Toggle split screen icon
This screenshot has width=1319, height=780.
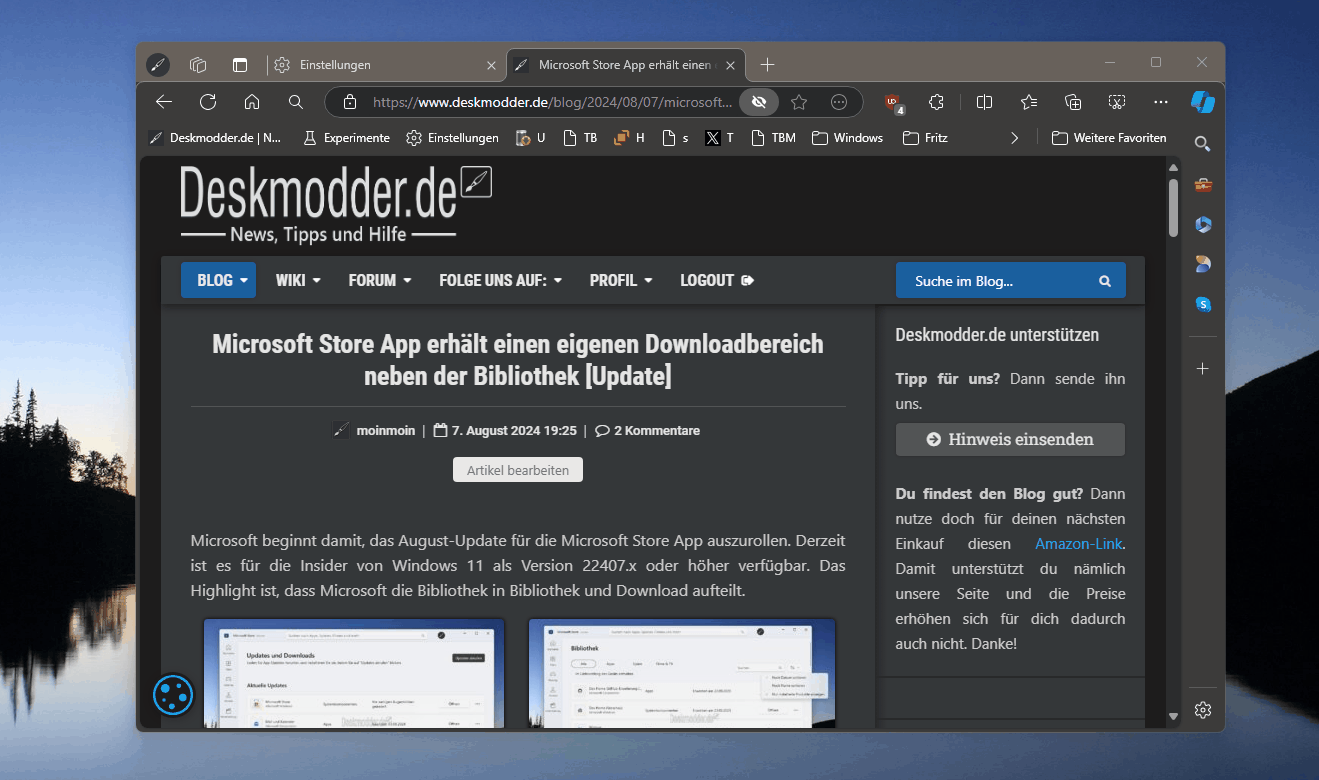coord(984,102)
